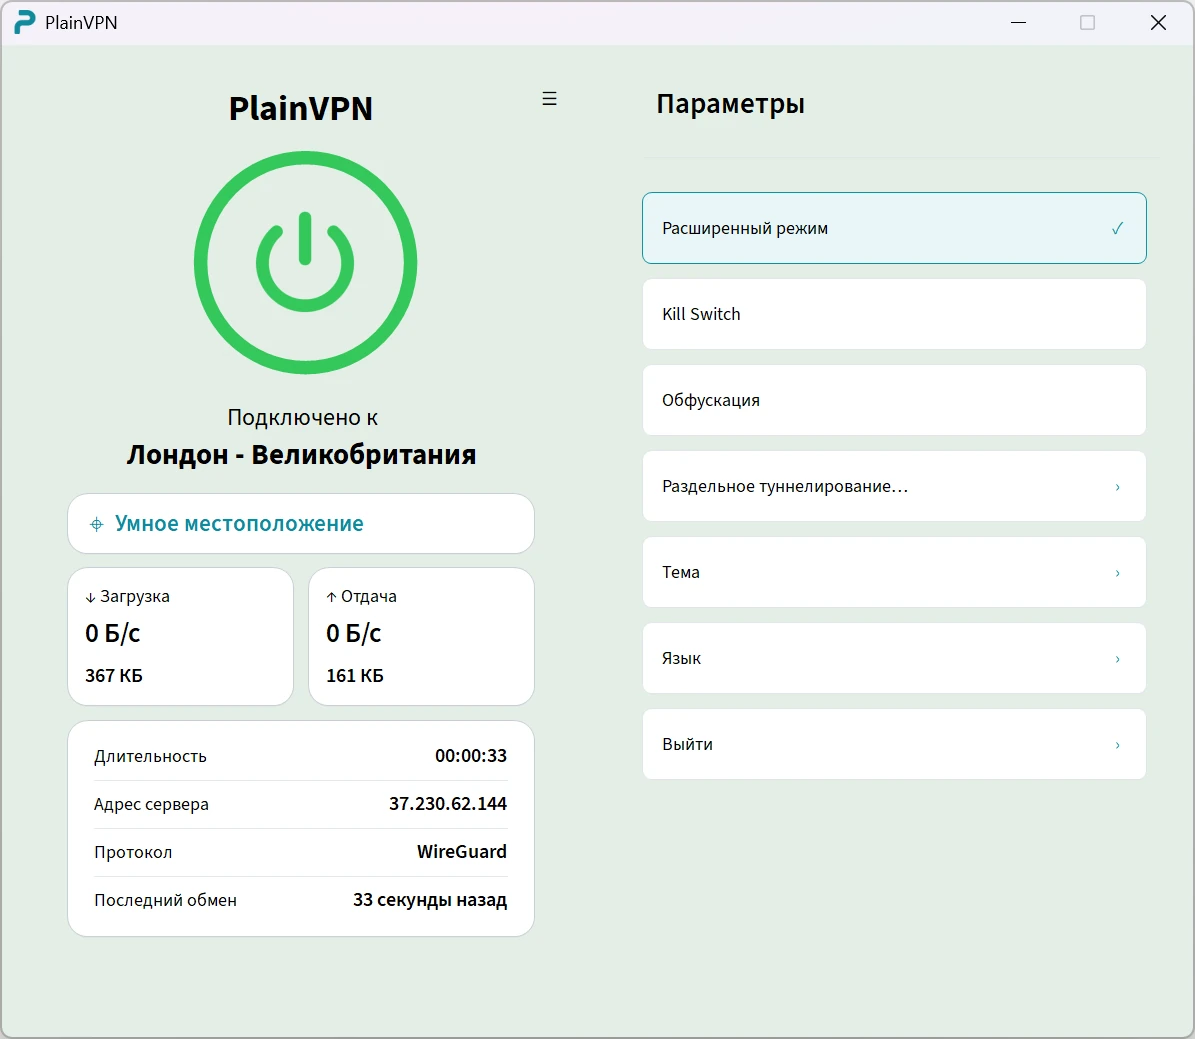
Task: Click the server address 37.230.62.144
Action: pos(447,803)
